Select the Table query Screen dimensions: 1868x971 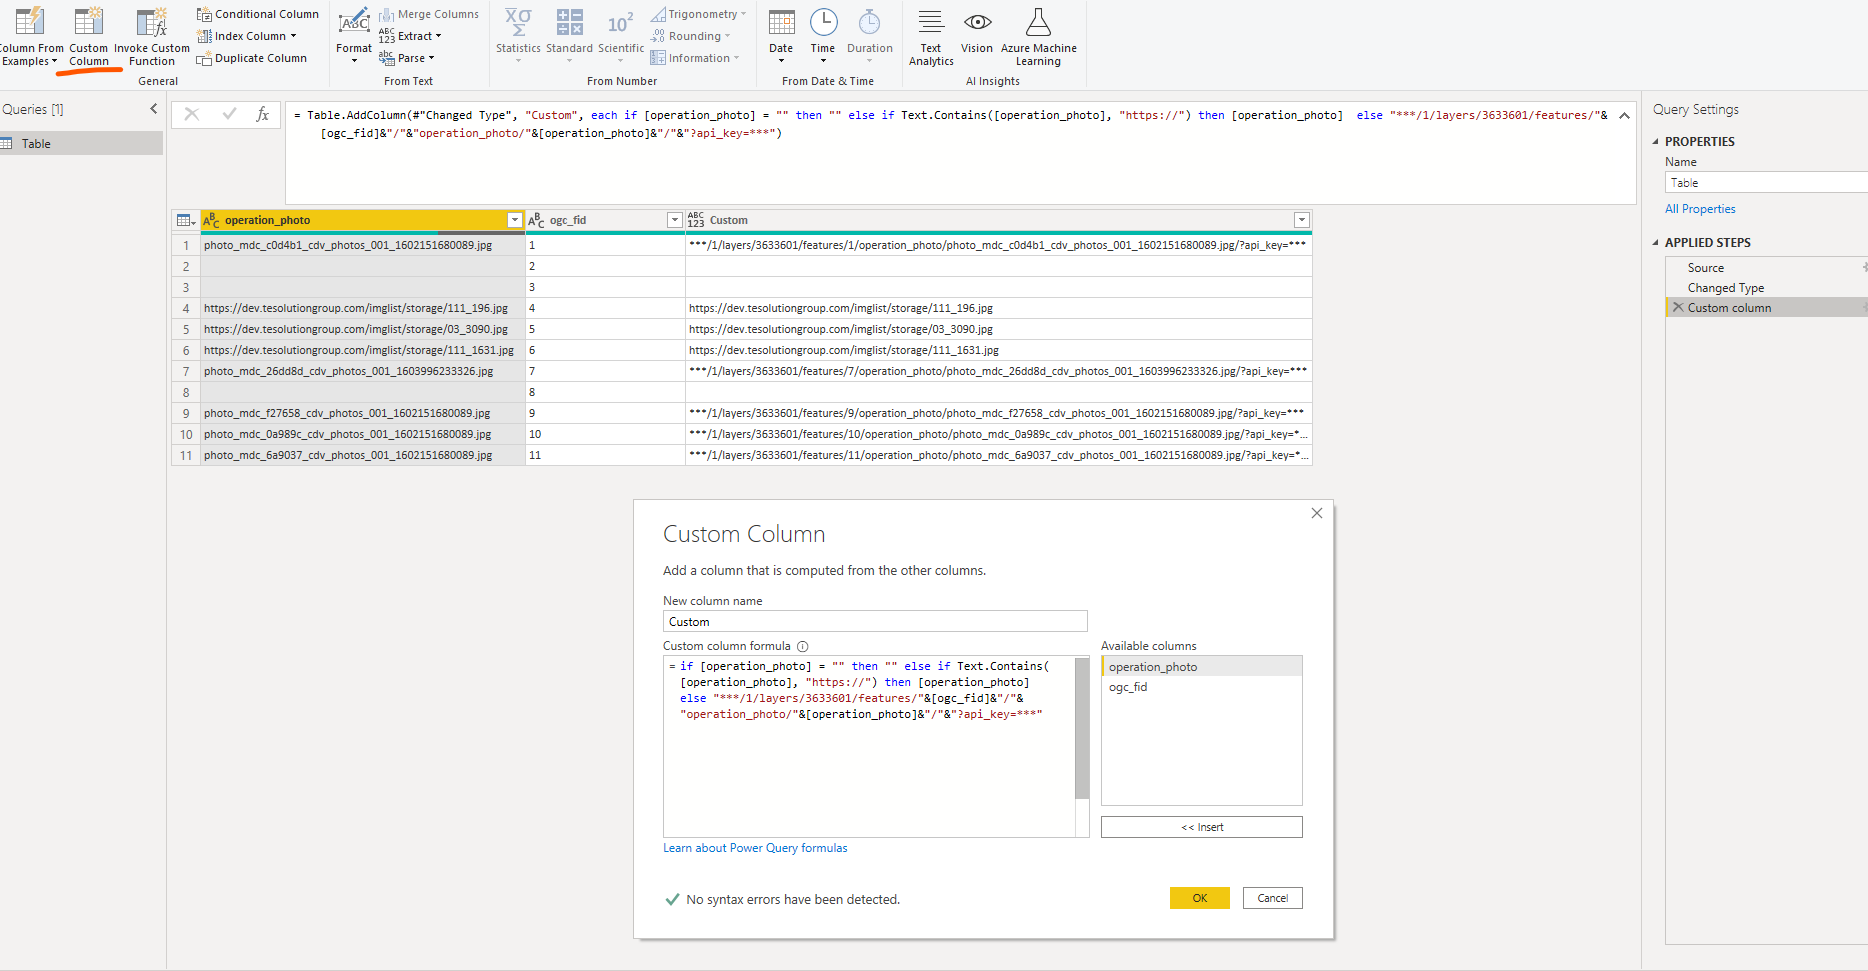(81, 143)
